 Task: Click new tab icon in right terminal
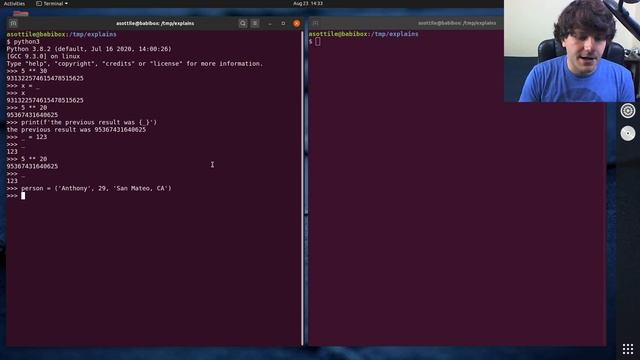pos(316,23)
